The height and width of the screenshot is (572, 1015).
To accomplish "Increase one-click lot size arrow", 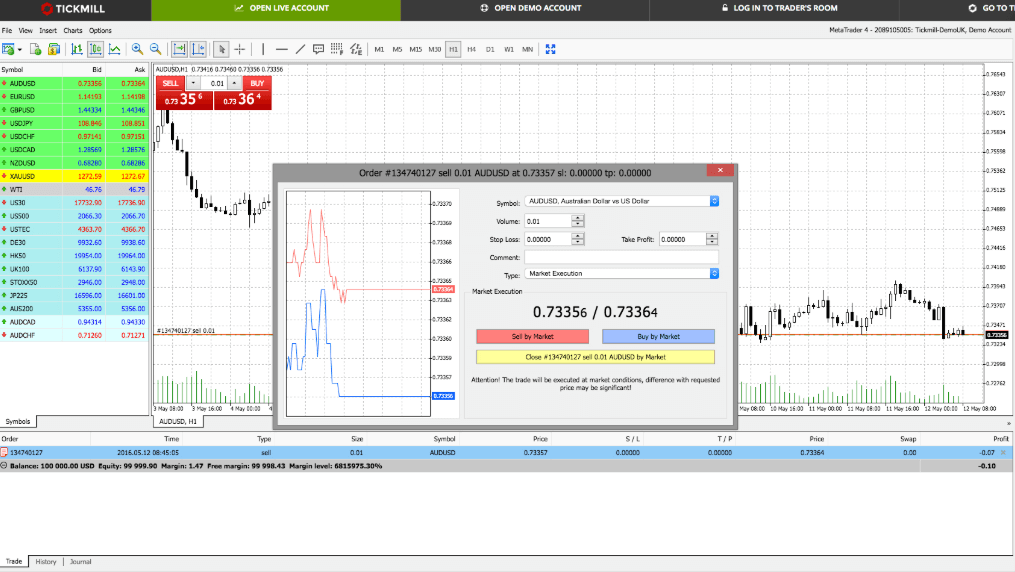I will click(234, 83).
